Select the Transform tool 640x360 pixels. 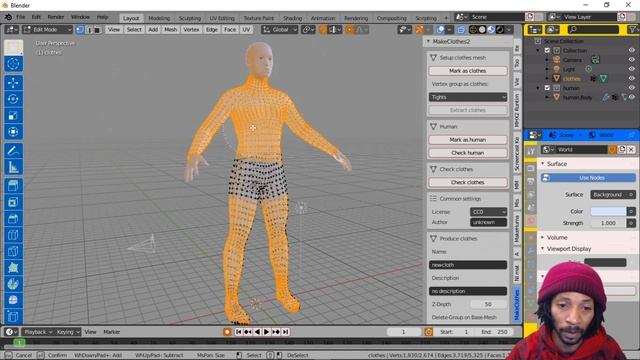tap(13, 132)
